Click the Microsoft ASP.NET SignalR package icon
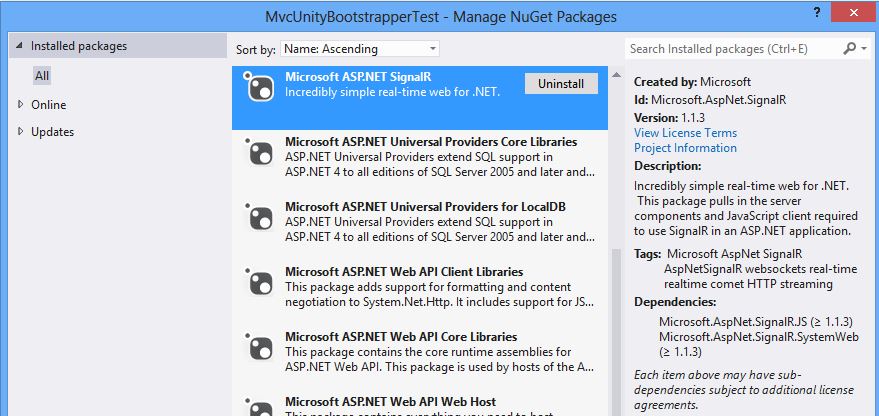879x416 pixels. click(x=260, y=88)
